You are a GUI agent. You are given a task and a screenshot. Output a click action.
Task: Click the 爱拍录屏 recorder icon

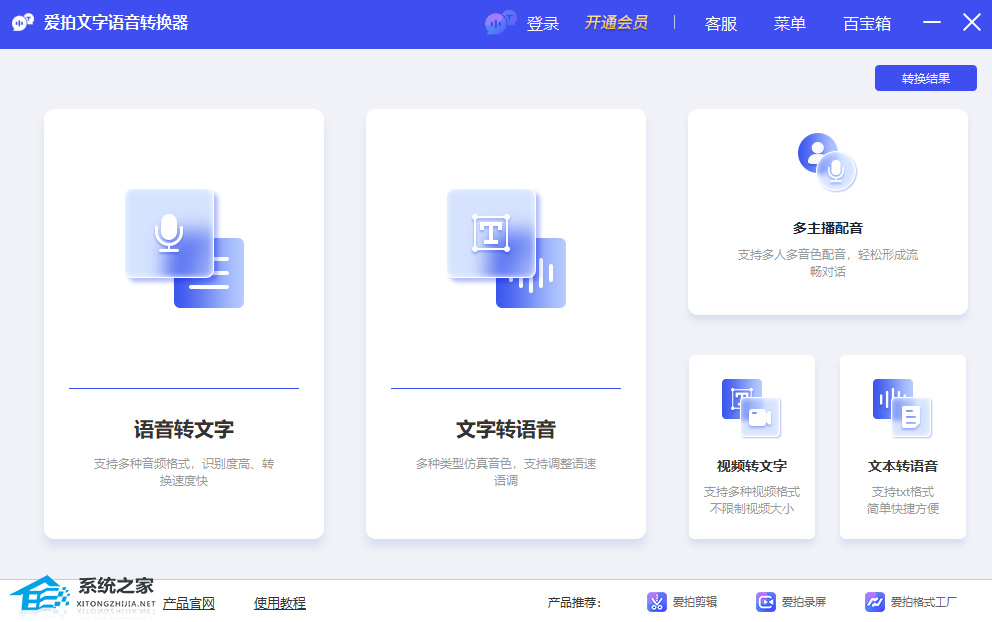(x=766, y=602)
